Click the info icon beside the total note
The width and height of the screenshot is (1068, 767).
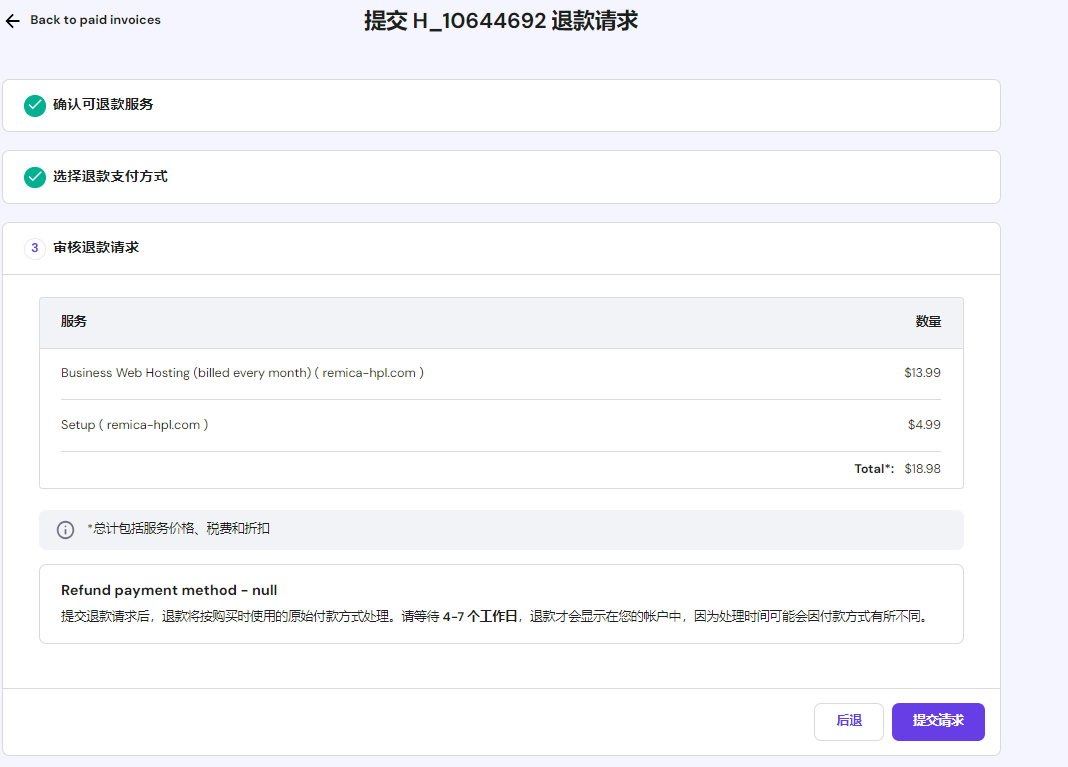65,530
